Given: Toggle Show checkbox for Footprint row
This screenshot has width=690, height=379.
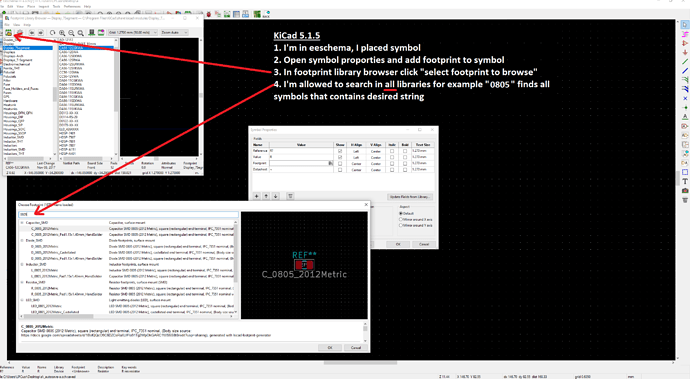Looking at the screenshot, I should [x=340, y=163].
